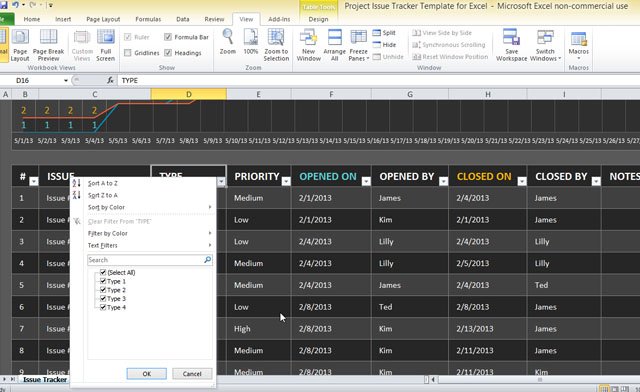Toggle the Formula Bar checkbox
This screenshot has height=392, width=640.
168,37
